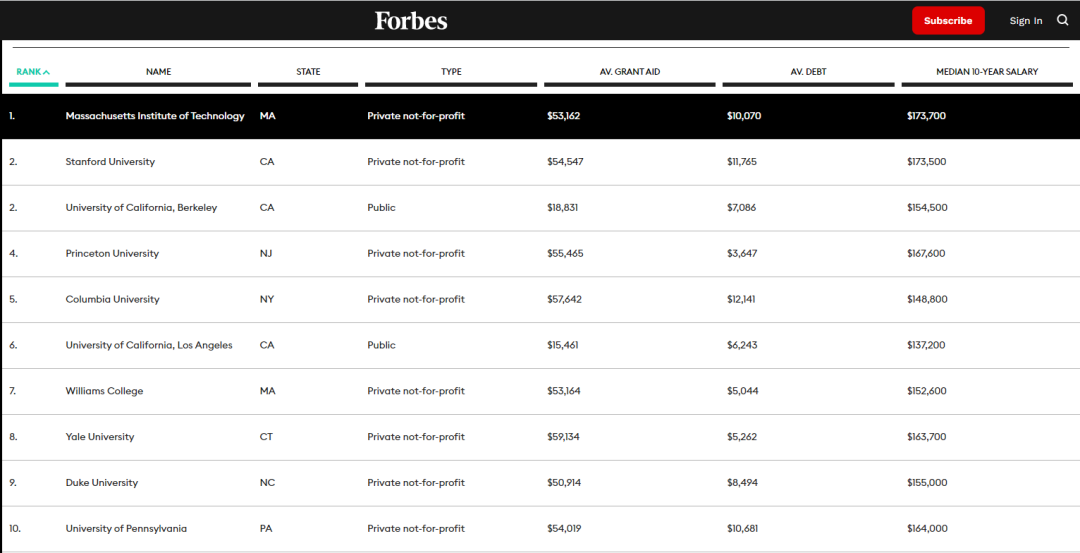Viewport: 1080px width, 553px height.
Task: Sort table by STATE column
Action: pos(308,72)
